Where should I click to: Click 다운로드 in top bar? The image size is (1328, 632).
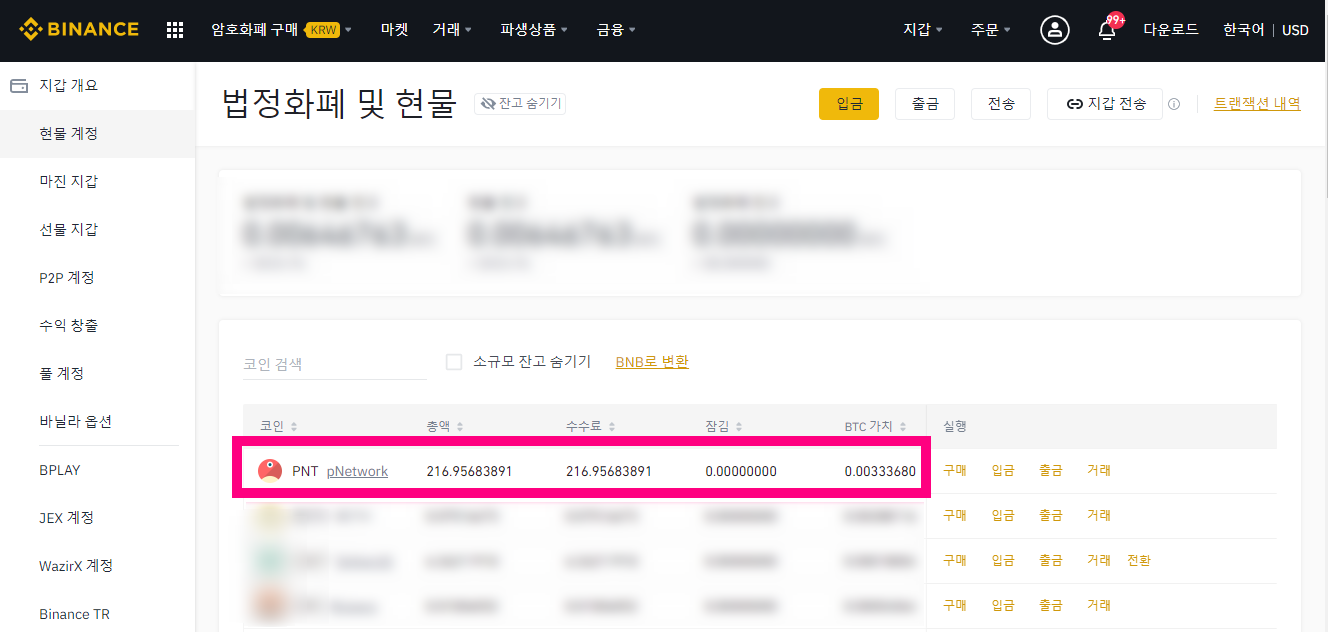1171,30
